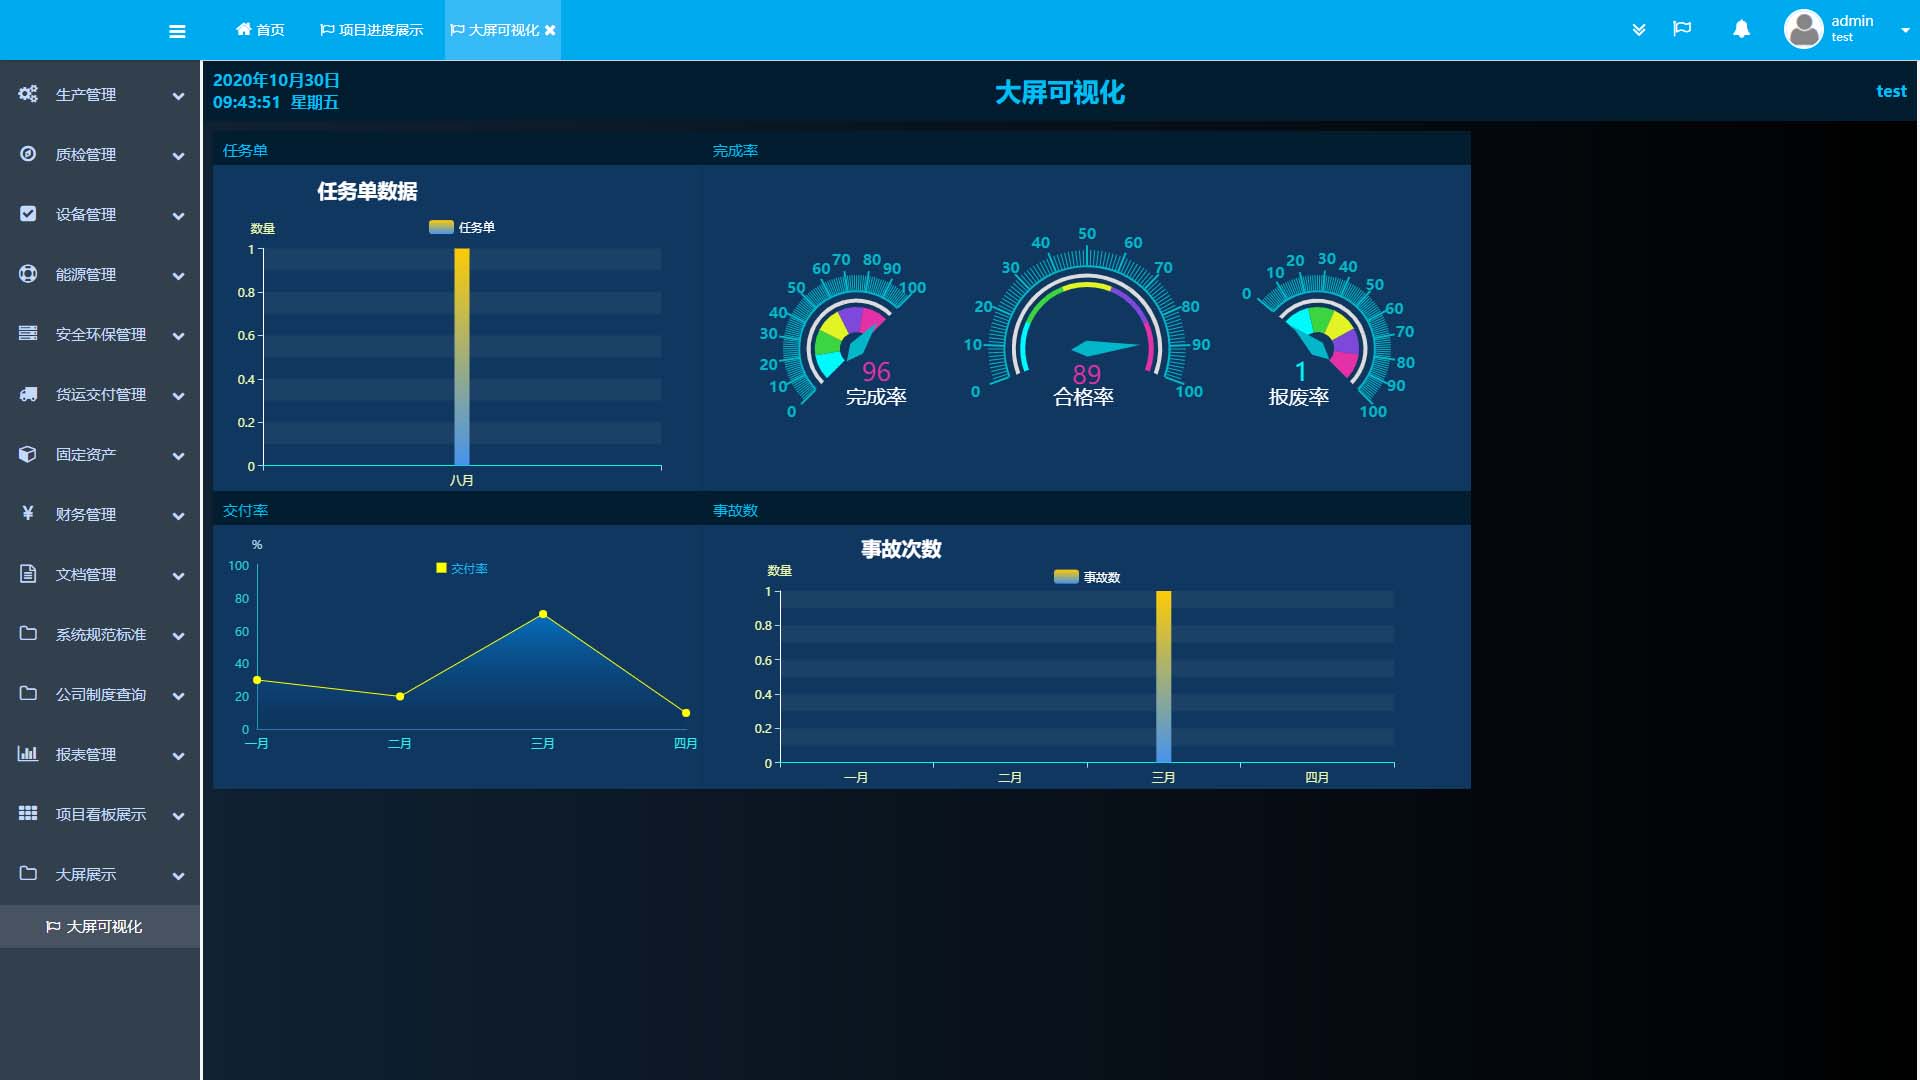Expand the 质检管理 menu chevron
Viewport: 1920px width, 1080px height.
[178, 156]
